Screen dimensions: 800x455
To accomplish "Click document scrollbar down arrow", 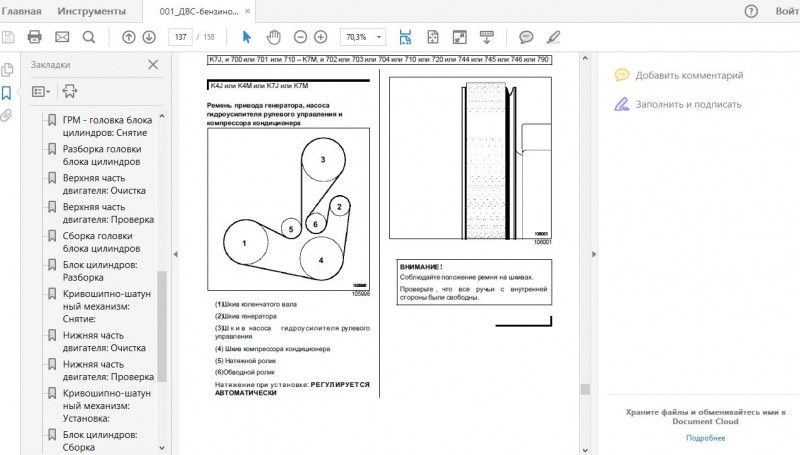I will tap(585, 450).
